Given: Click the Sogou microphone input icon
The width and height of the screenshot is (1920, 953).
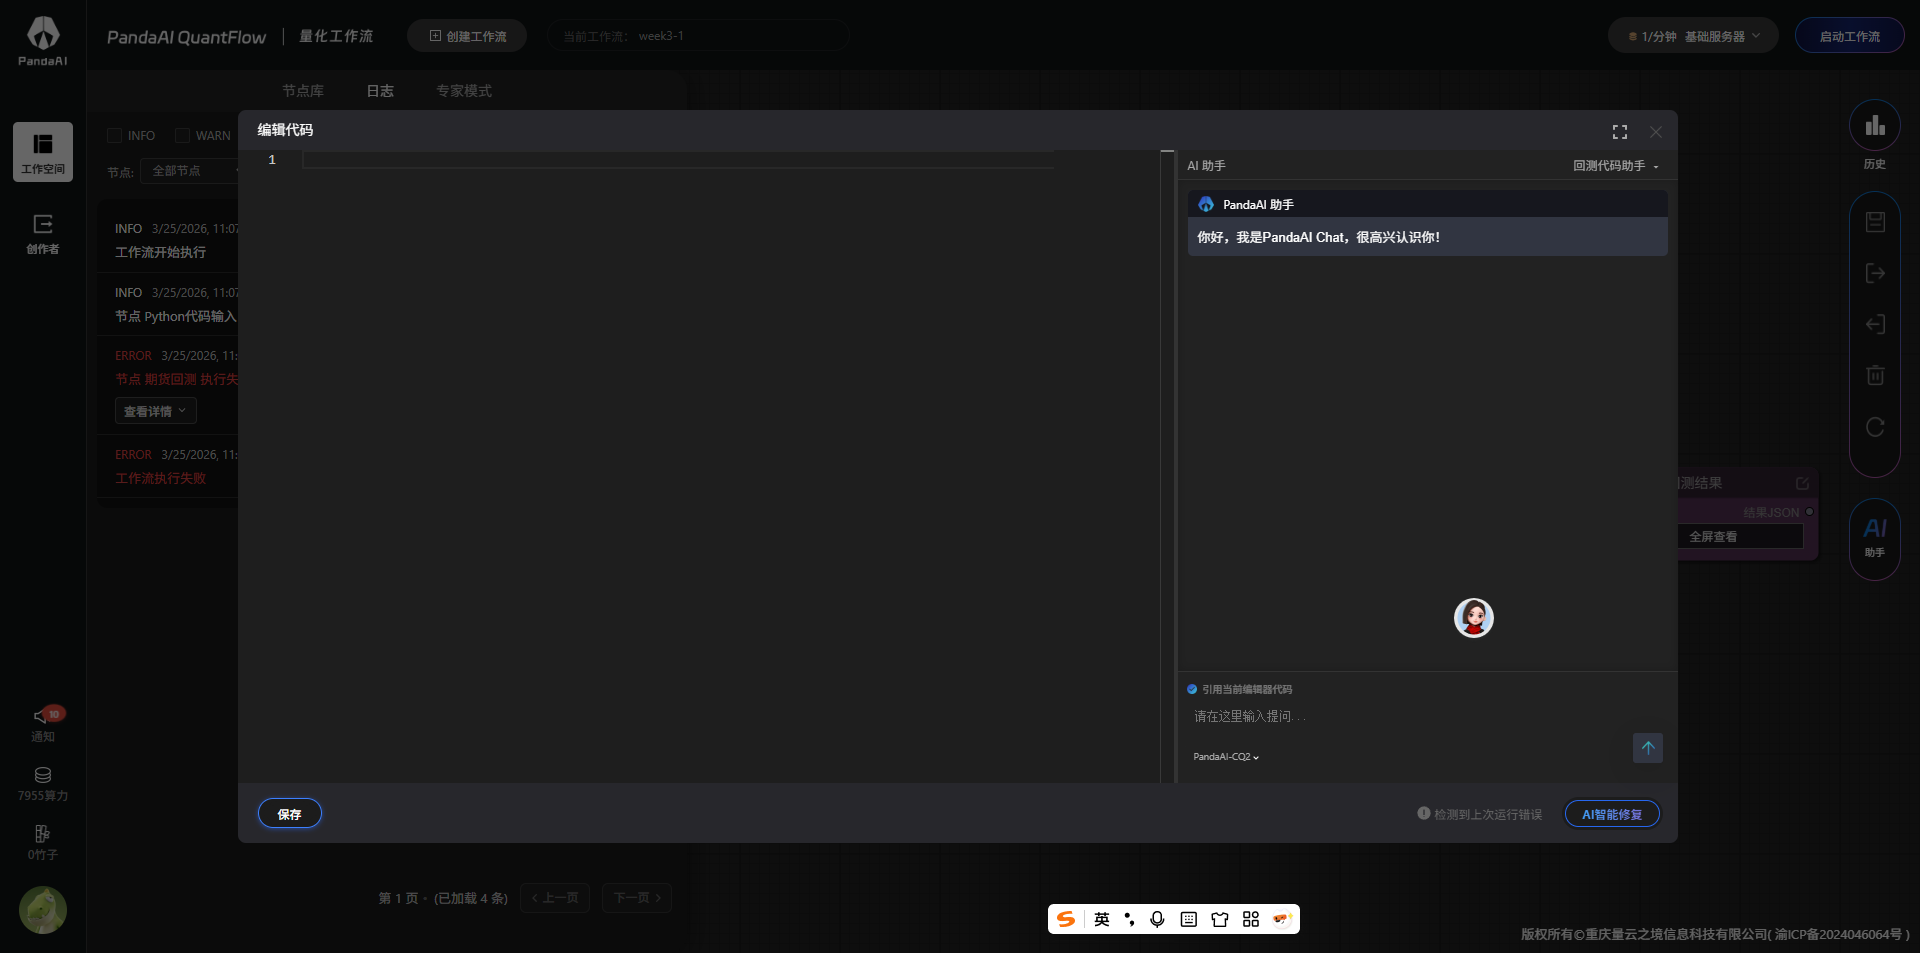Looking at the screenshot, I should click(x=1157, y=919).
